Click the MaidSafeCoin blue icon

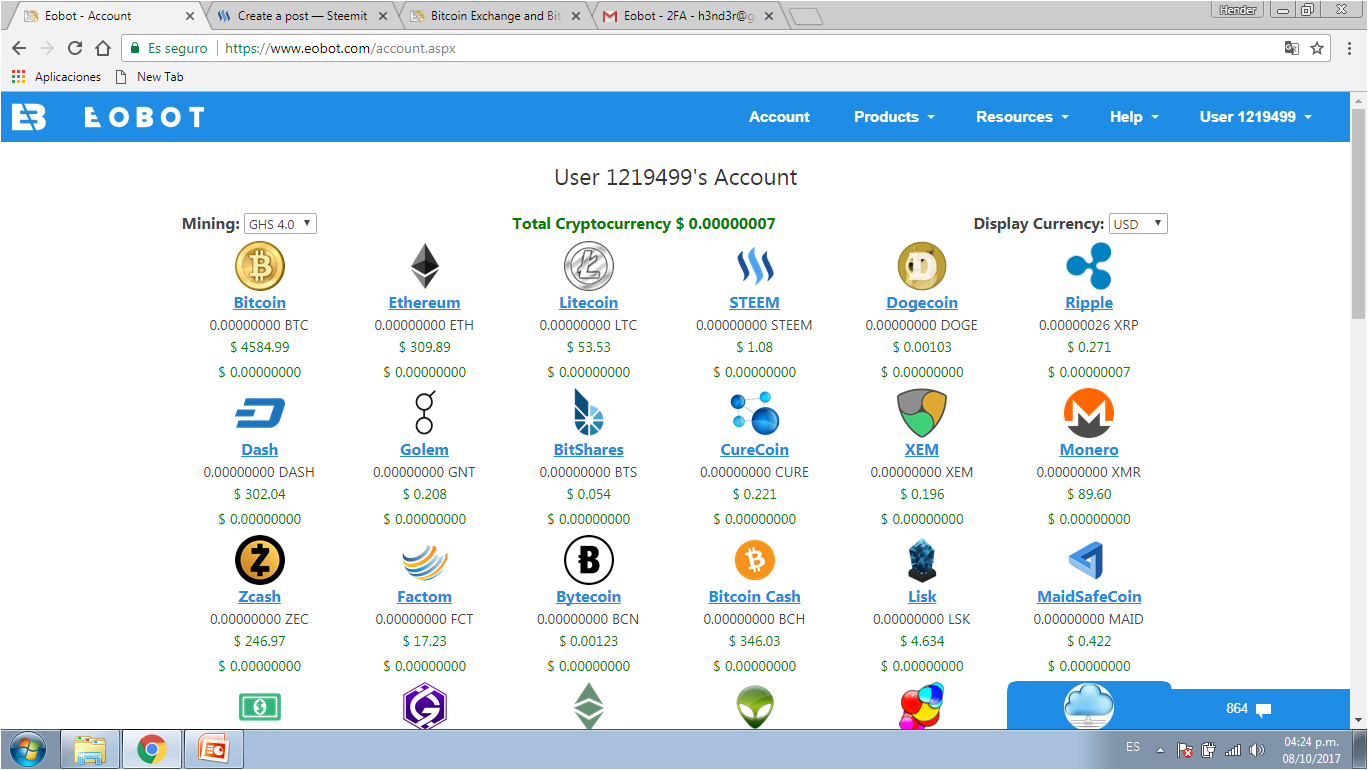tap(1089, 560)
